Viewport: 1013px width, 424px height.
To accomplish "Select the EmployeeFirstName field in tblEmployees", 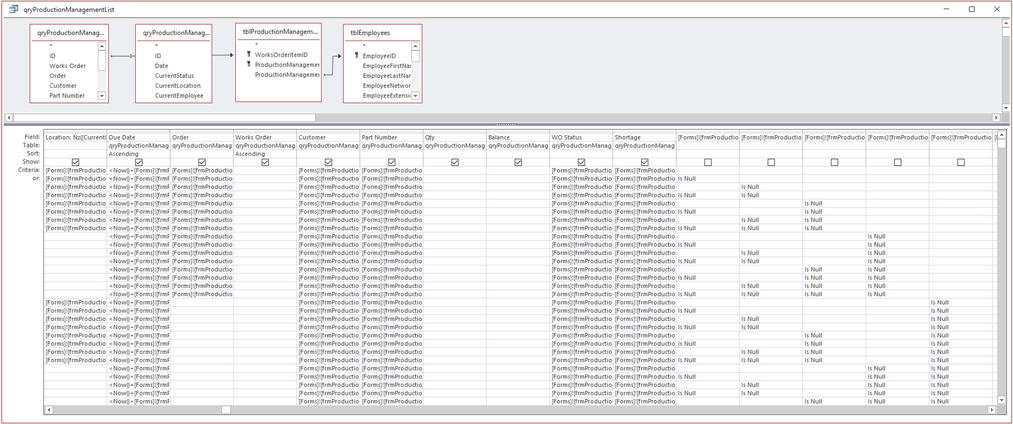I will (x=386, y=66).
